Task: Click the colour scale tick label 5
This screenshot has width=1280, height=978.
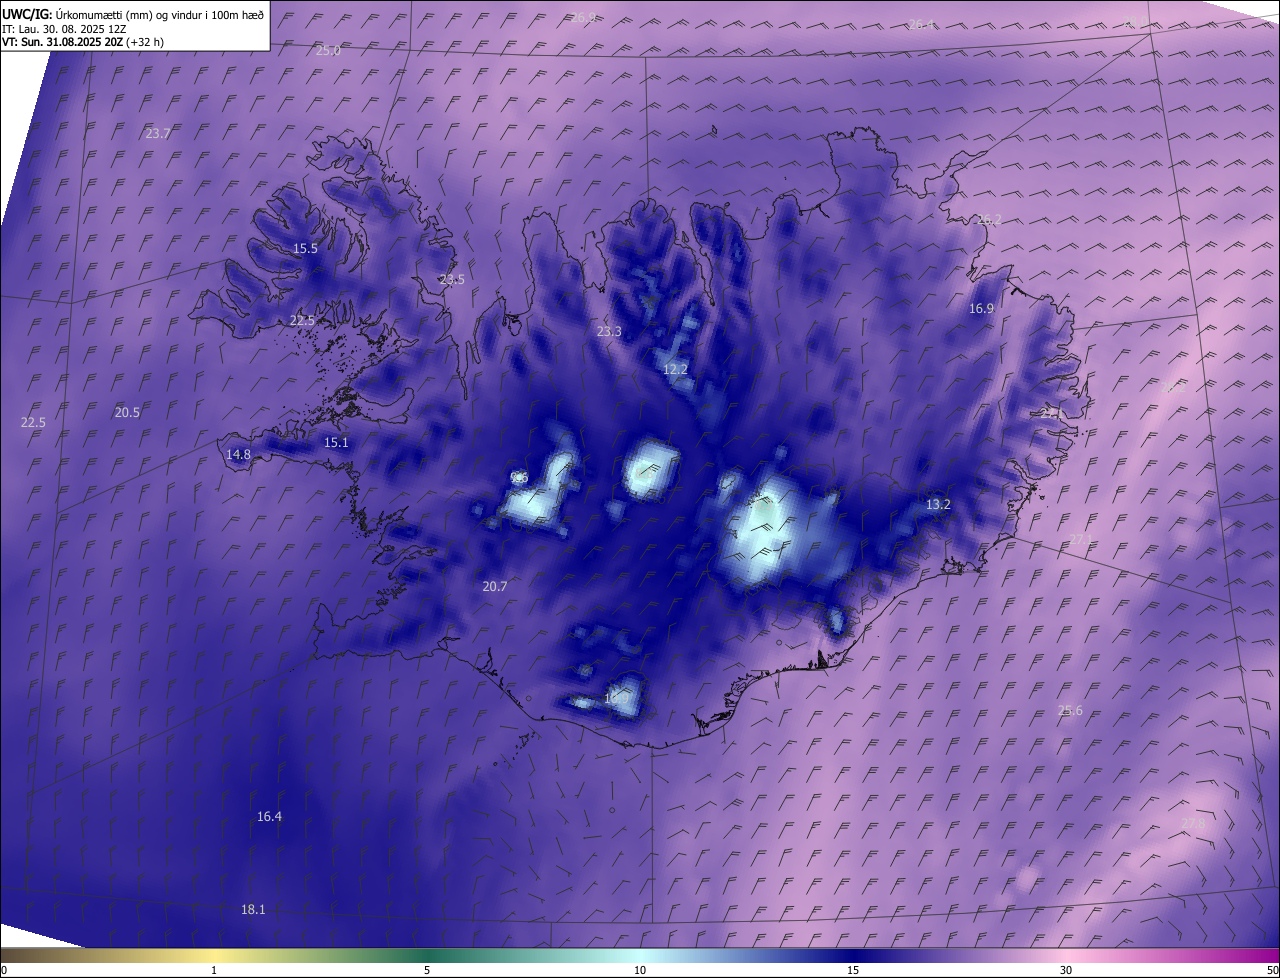Action: [427, 970]
